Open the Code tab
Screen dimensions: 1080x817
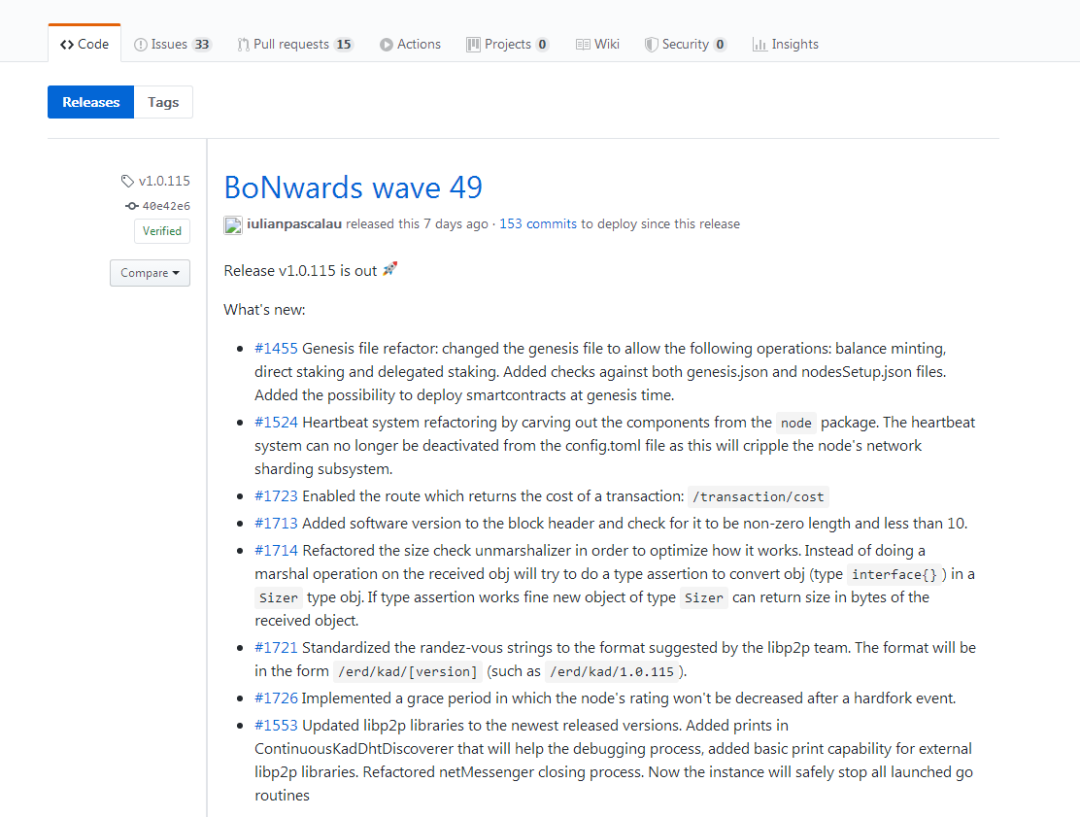(84, 44)
